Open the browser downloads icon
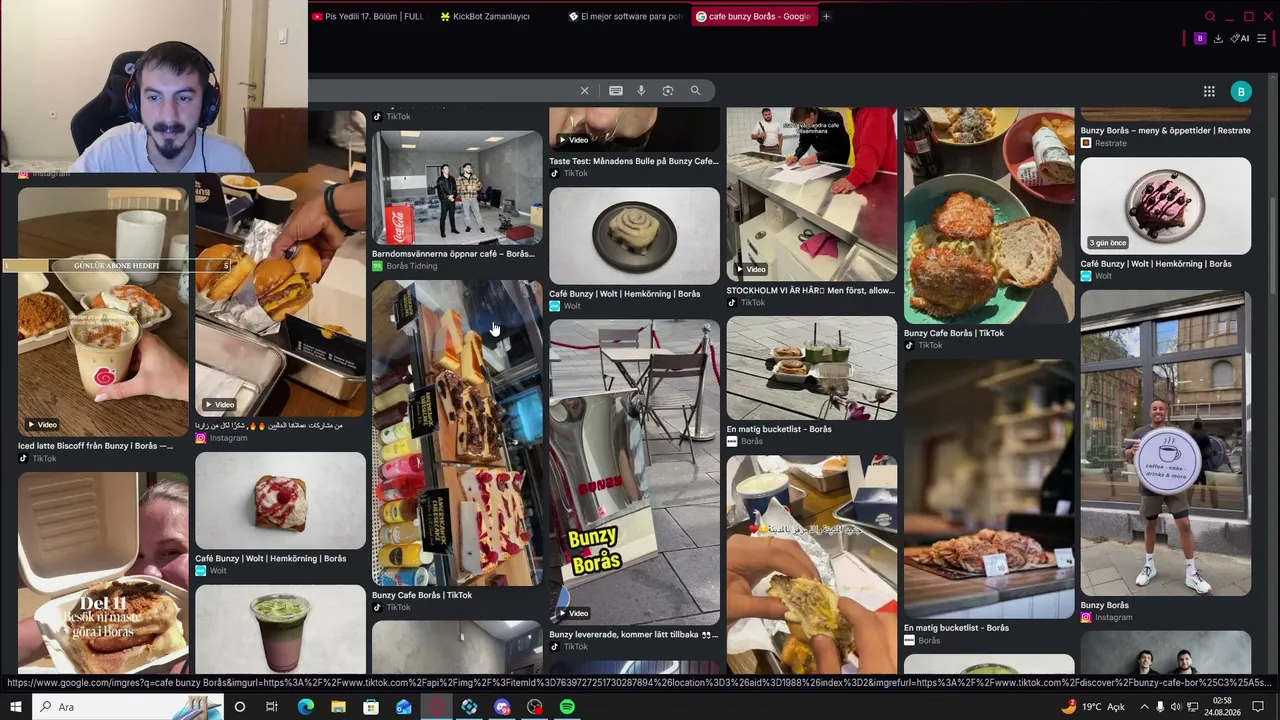This screenshot has height=720, width=1280. pos(1218,38)
